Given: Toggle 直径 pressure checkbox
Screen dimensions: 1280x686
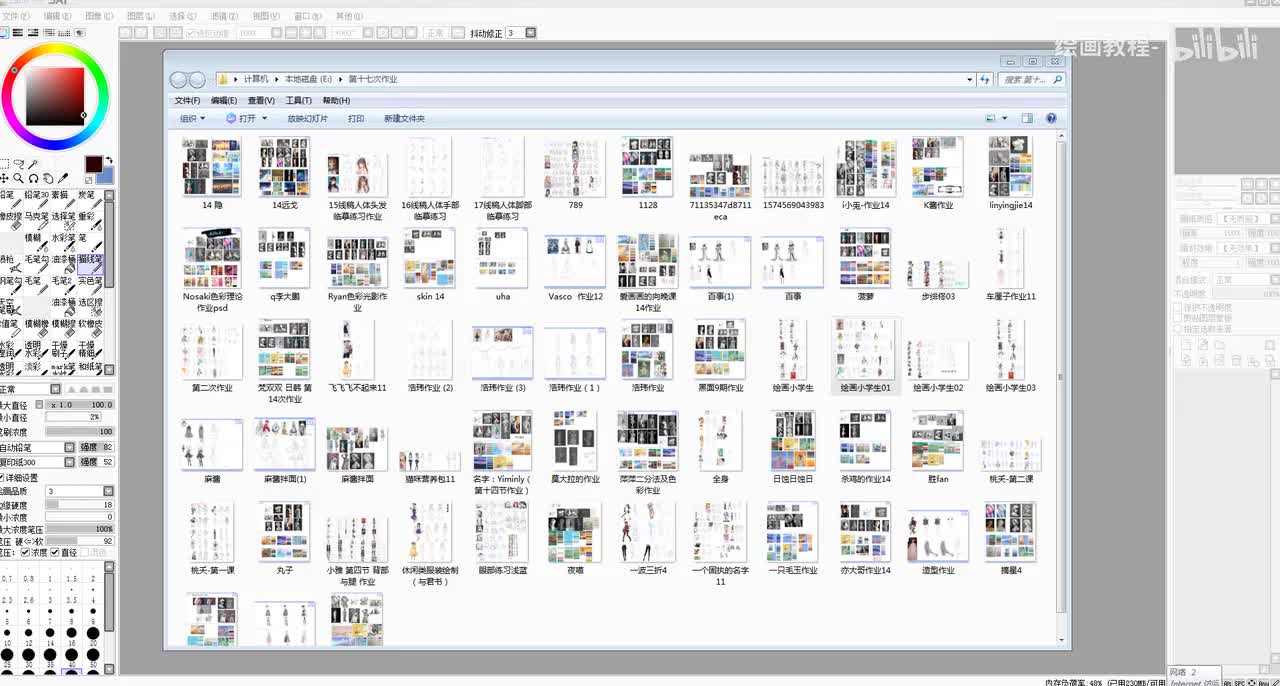Looking at the screenshot, I should click(54, 552).
